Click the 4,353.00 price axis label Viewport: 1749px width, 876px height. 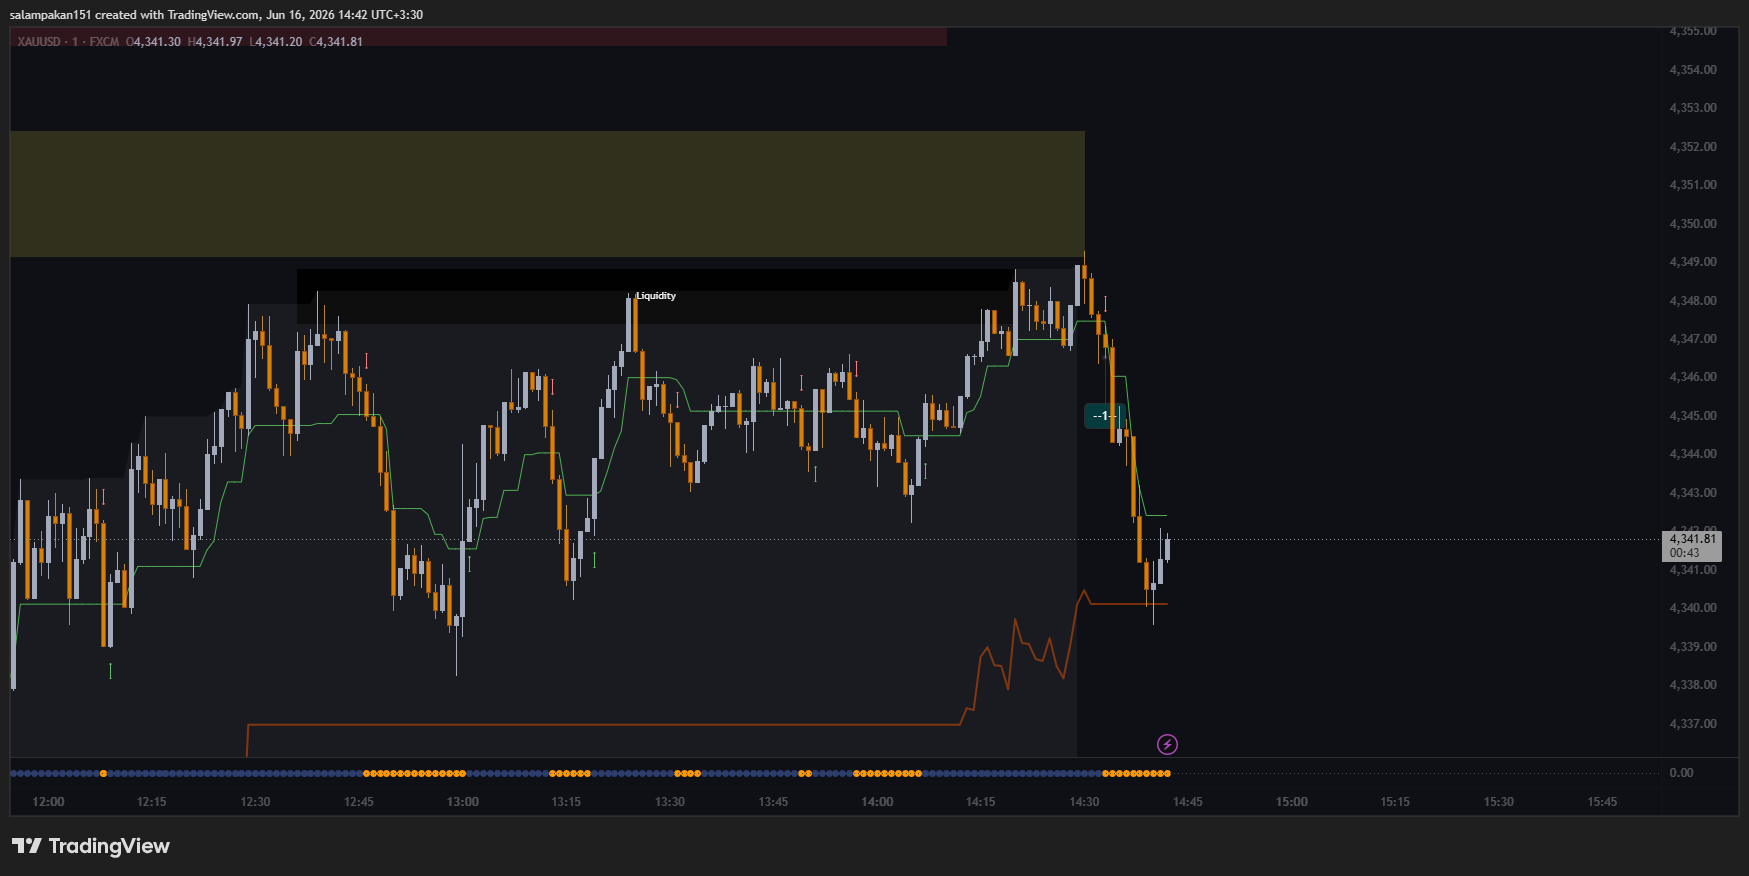tap(1693, 108)
